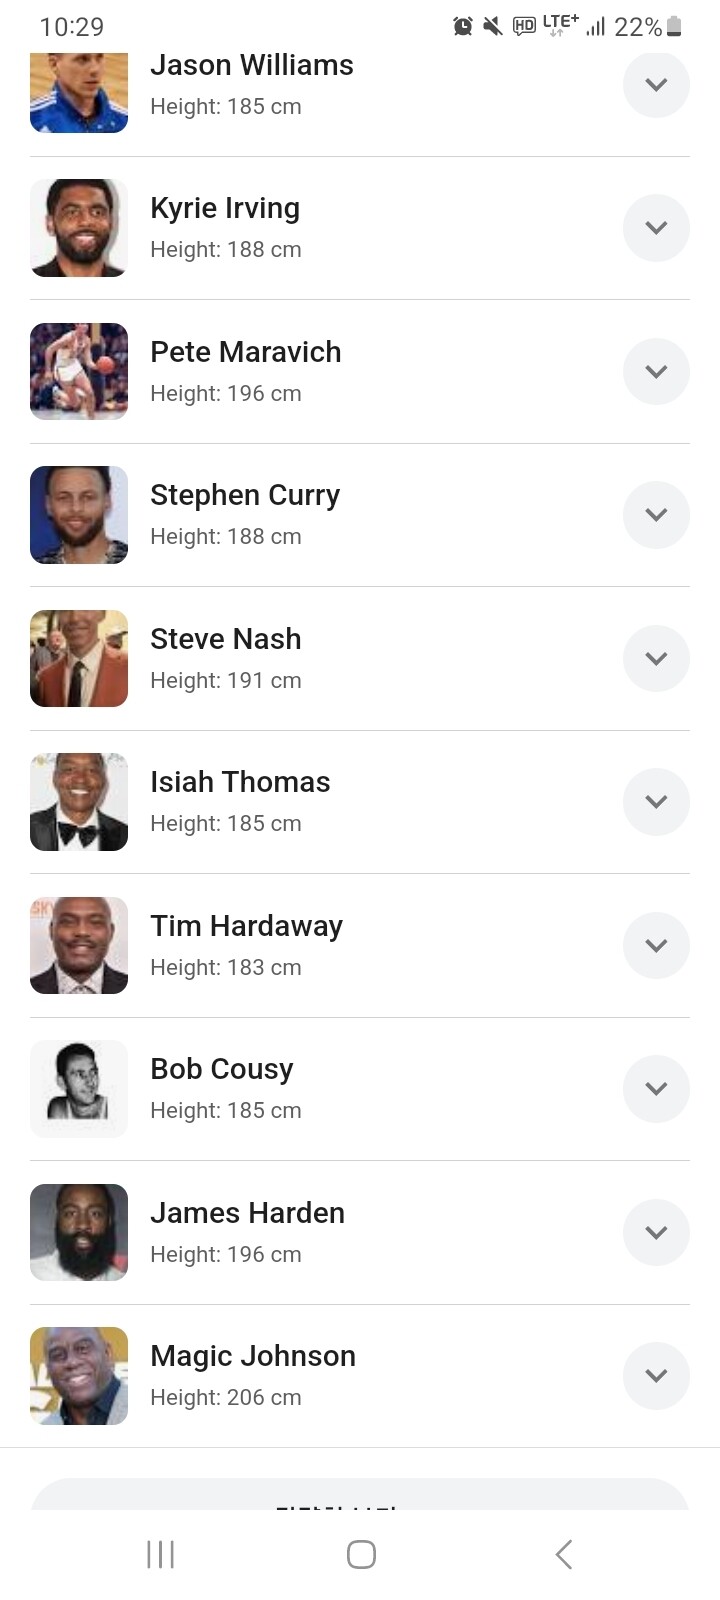Select the Pete Maravich name
720x1600 pixels.
(x=246, y=352)
